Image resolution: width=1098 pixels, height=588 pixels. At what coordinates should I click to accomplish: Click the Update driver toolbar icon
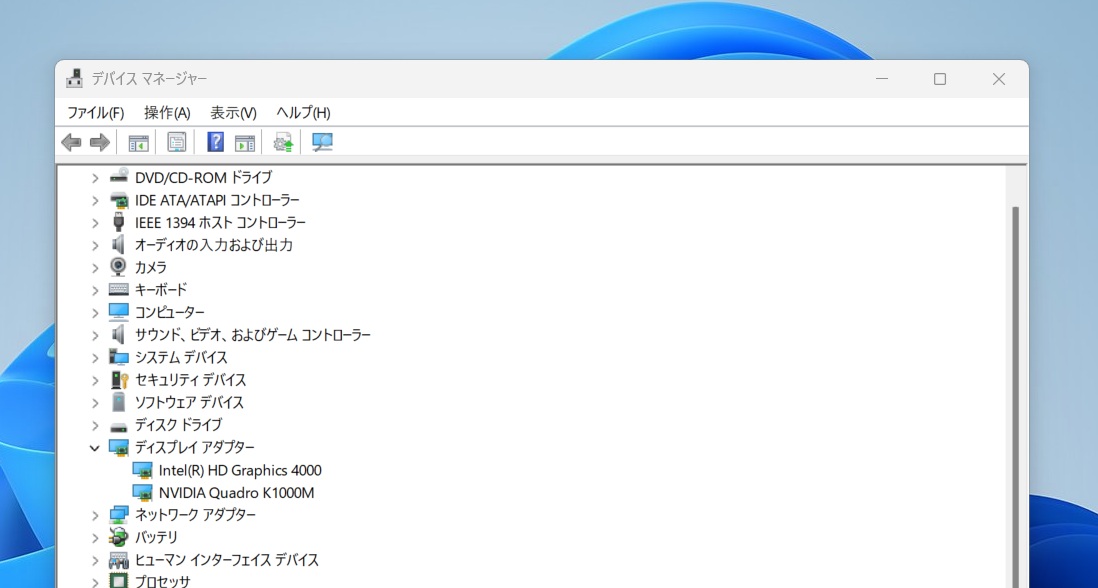283,142
